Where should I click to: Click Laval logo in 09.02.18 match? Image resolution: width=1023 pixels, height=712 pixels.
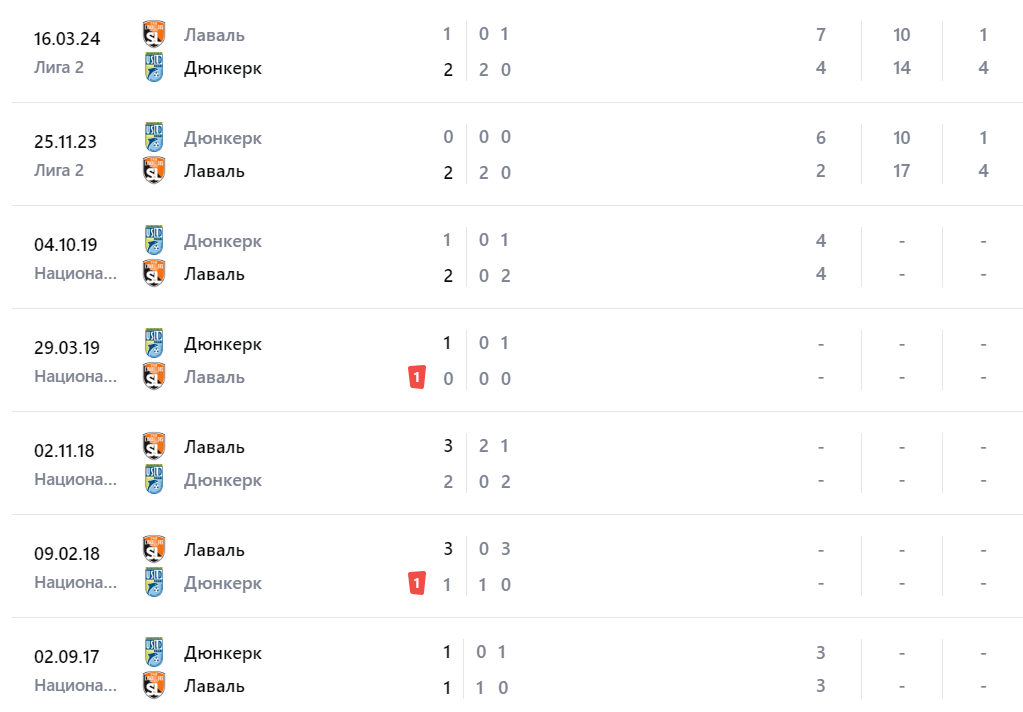[154, 550]
